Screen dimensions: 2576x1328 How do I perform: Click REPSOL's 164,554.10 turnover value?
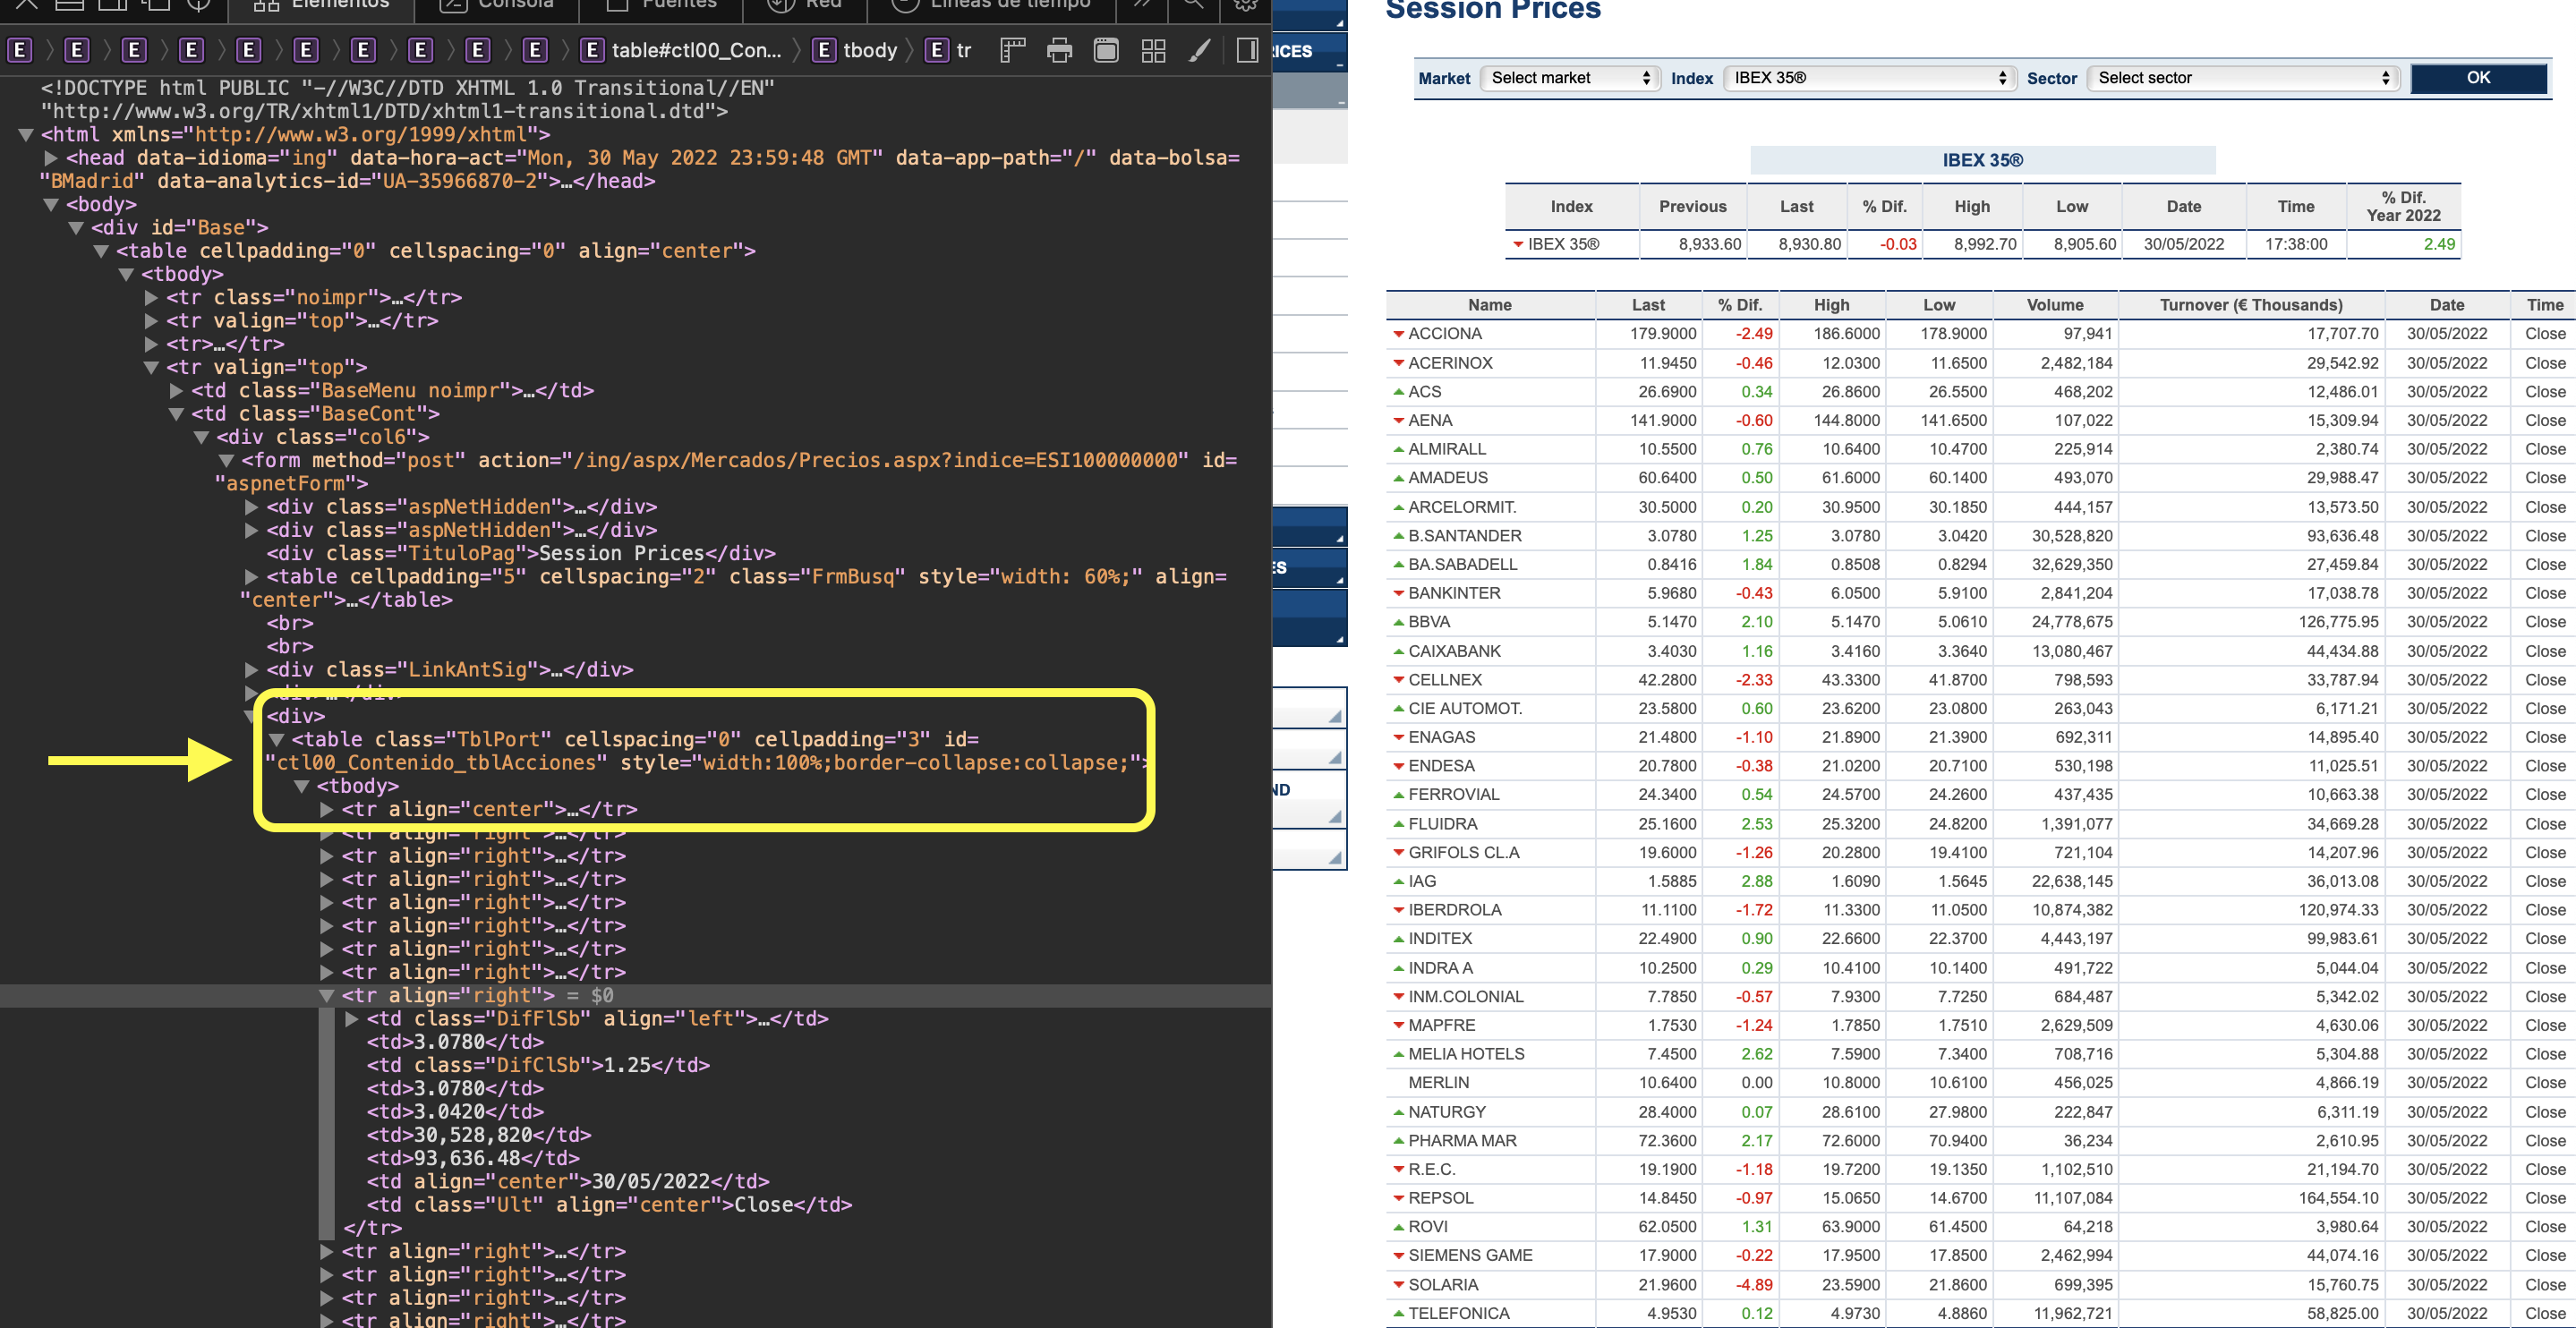click(x=2338, y=1199)
